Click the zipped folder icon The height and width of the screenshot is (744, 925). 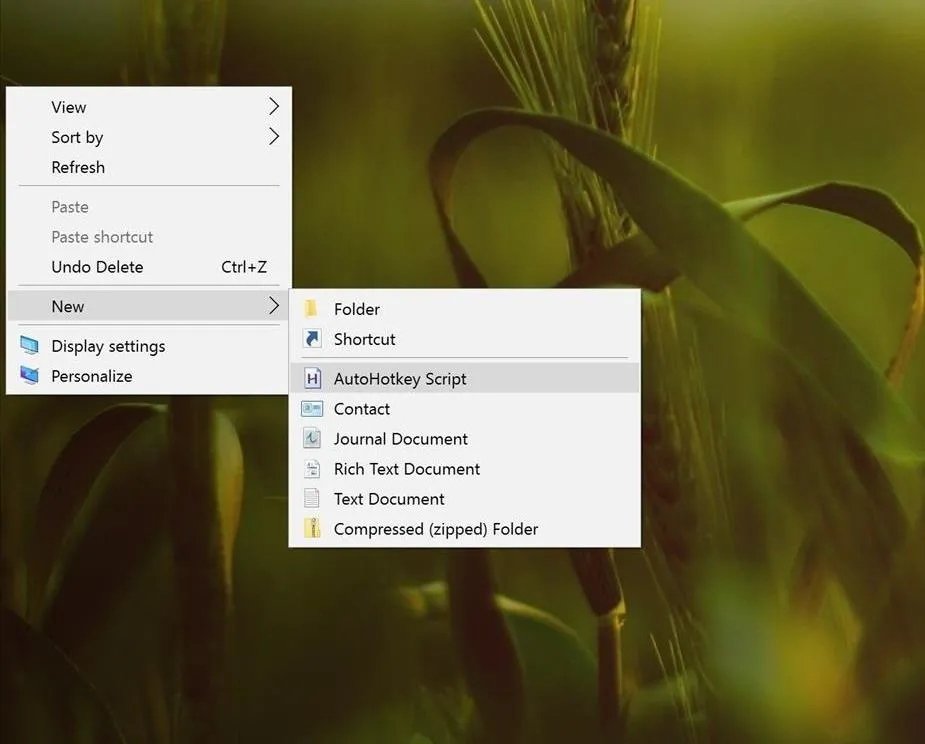(311, 528)
